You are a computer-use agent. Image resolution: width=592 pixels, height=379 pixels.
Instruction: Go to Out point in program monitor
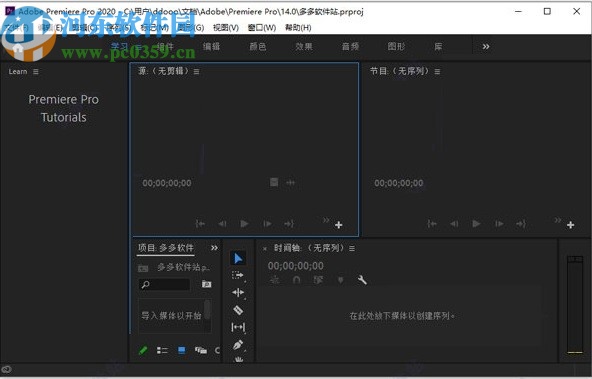click(x=521, y=224)
